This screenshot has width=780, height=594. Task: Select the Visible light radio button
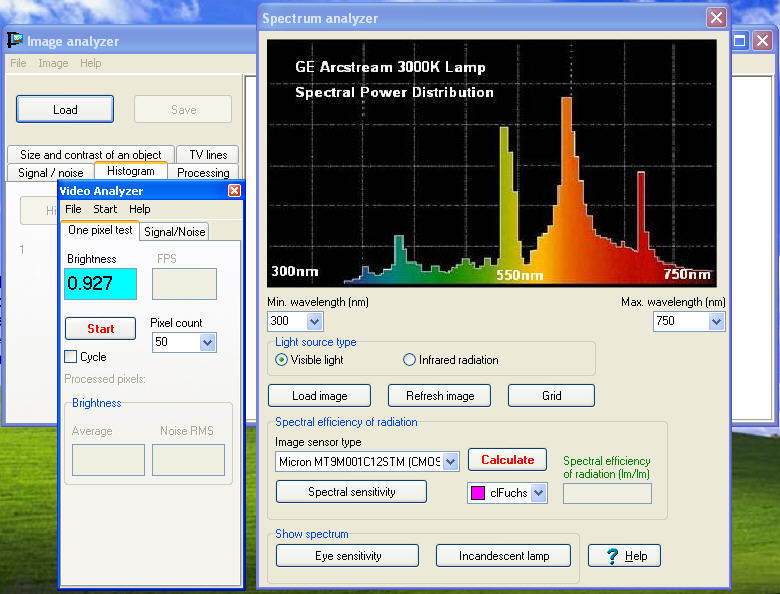click(281, 360)
